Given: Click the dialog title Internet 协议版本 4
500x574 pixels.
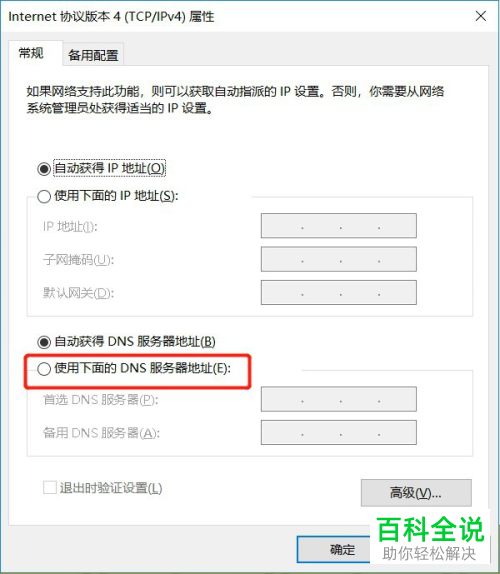Looking at the screenshot, I should point(111,16).
